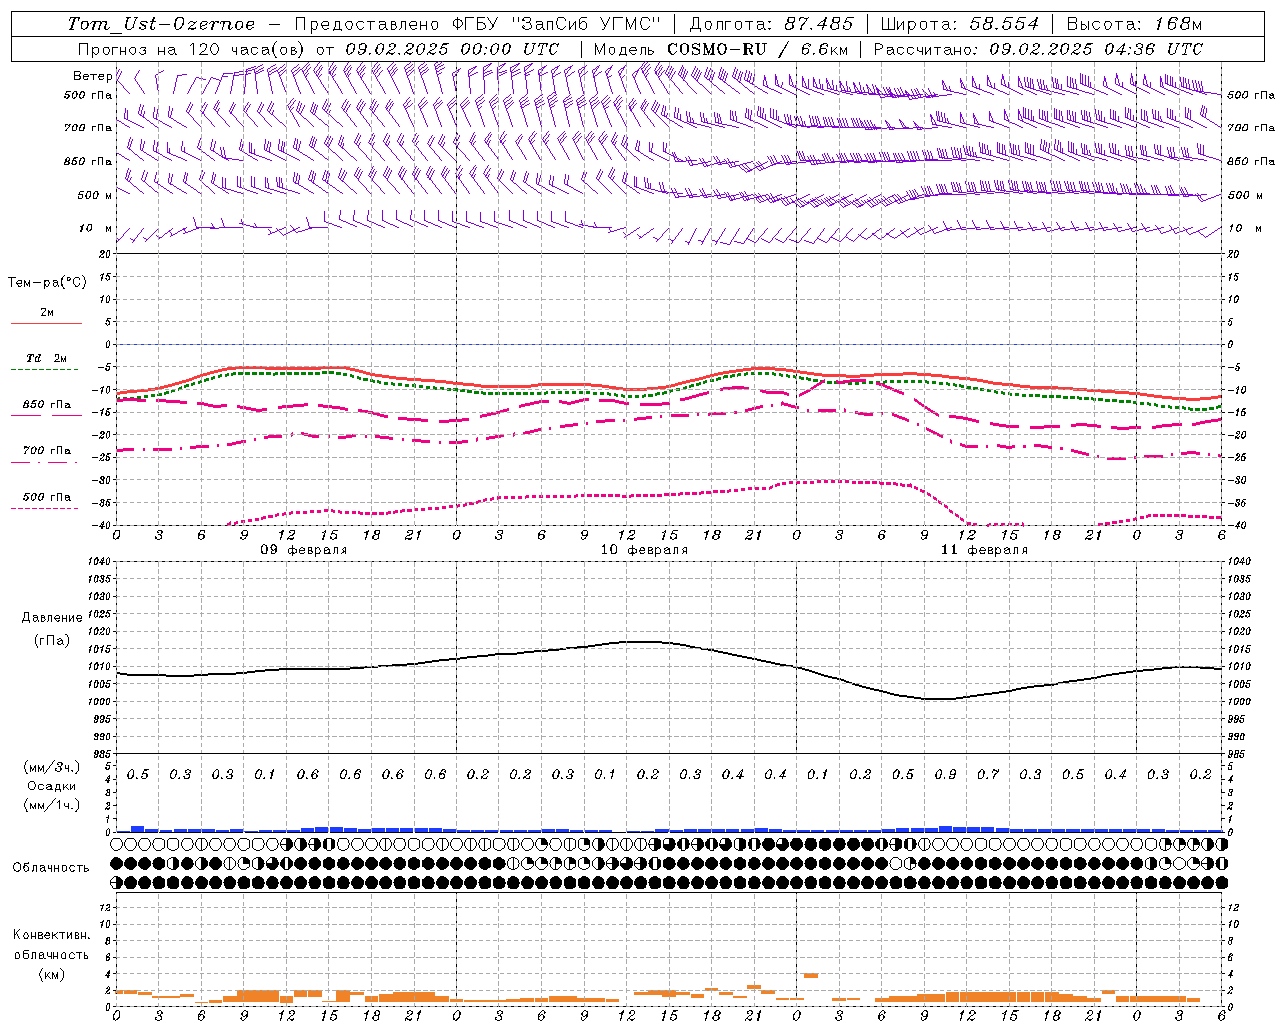The height and width of the screenshot is (1024, 1280).
Task: Click the '20' value on the left temperature axis
Action: 104,254
